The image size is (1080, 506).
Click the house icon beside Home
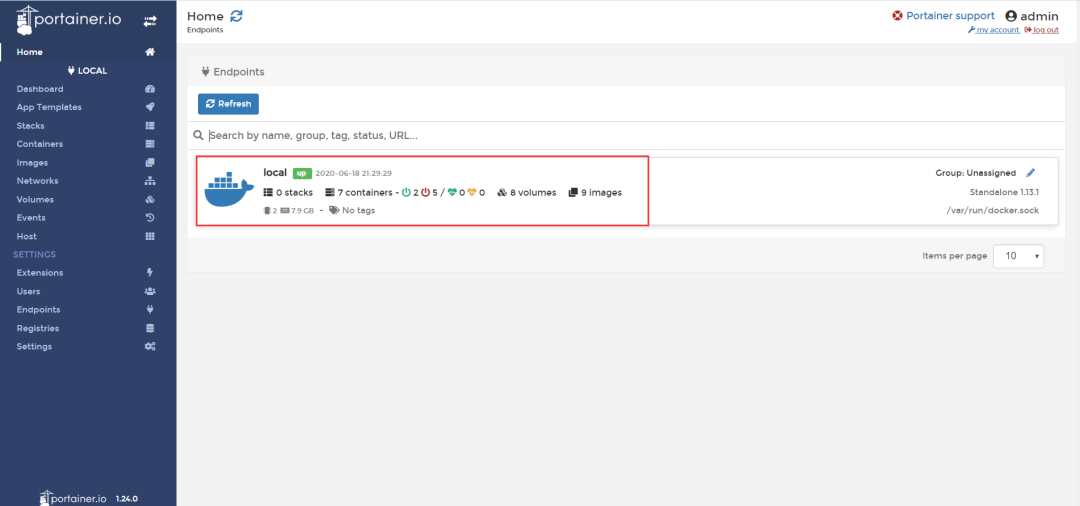pyautogui.click(x=149, y=52)
